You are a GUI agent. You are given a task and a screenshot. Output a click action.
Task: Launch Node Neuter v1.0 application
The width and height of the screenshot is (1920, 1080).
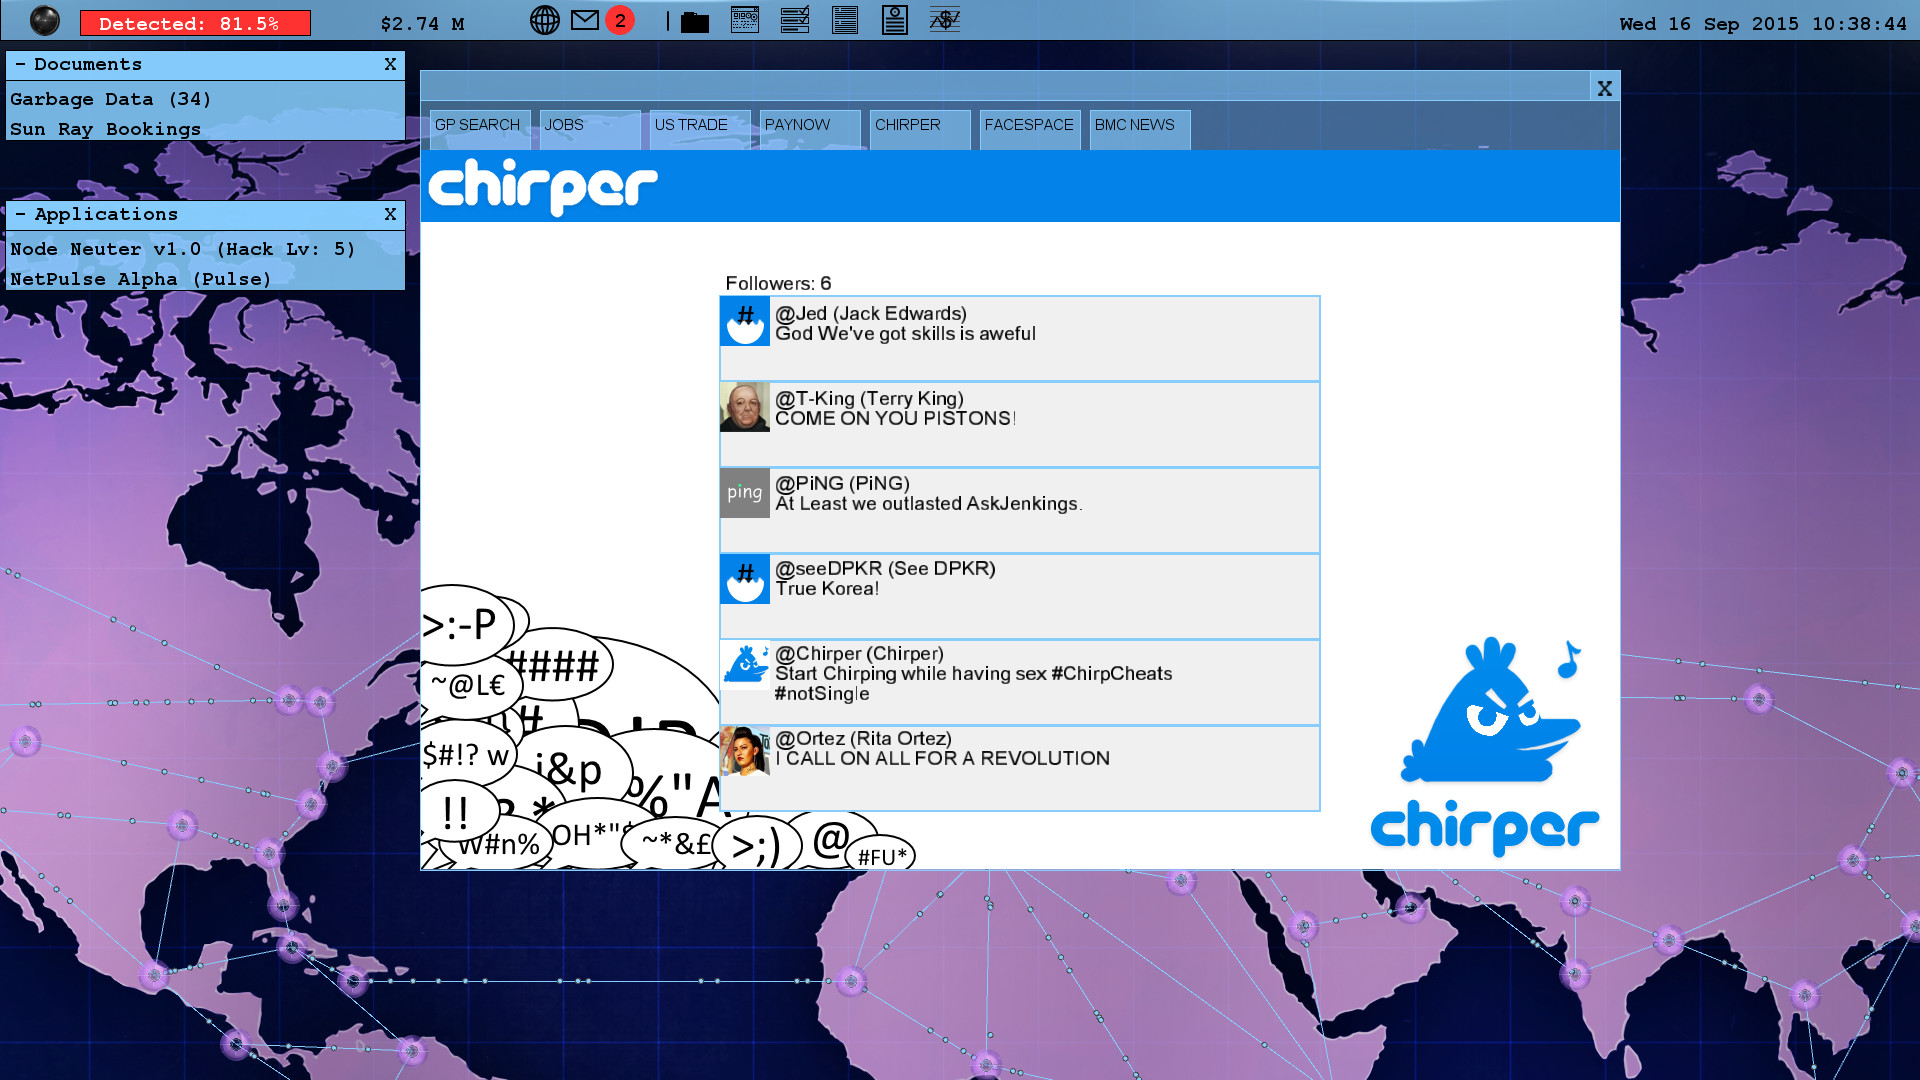coord(182,249)
